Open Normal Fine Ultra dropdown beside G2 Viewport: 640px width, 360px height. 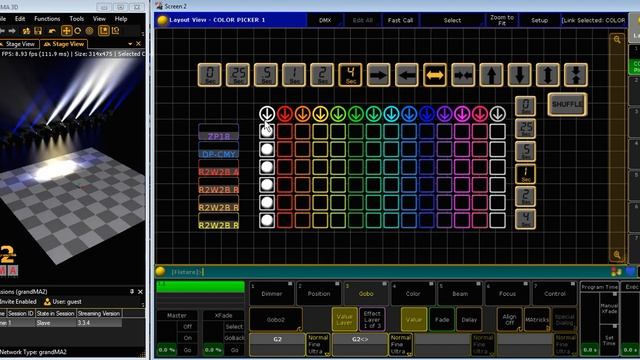(318, 344)
